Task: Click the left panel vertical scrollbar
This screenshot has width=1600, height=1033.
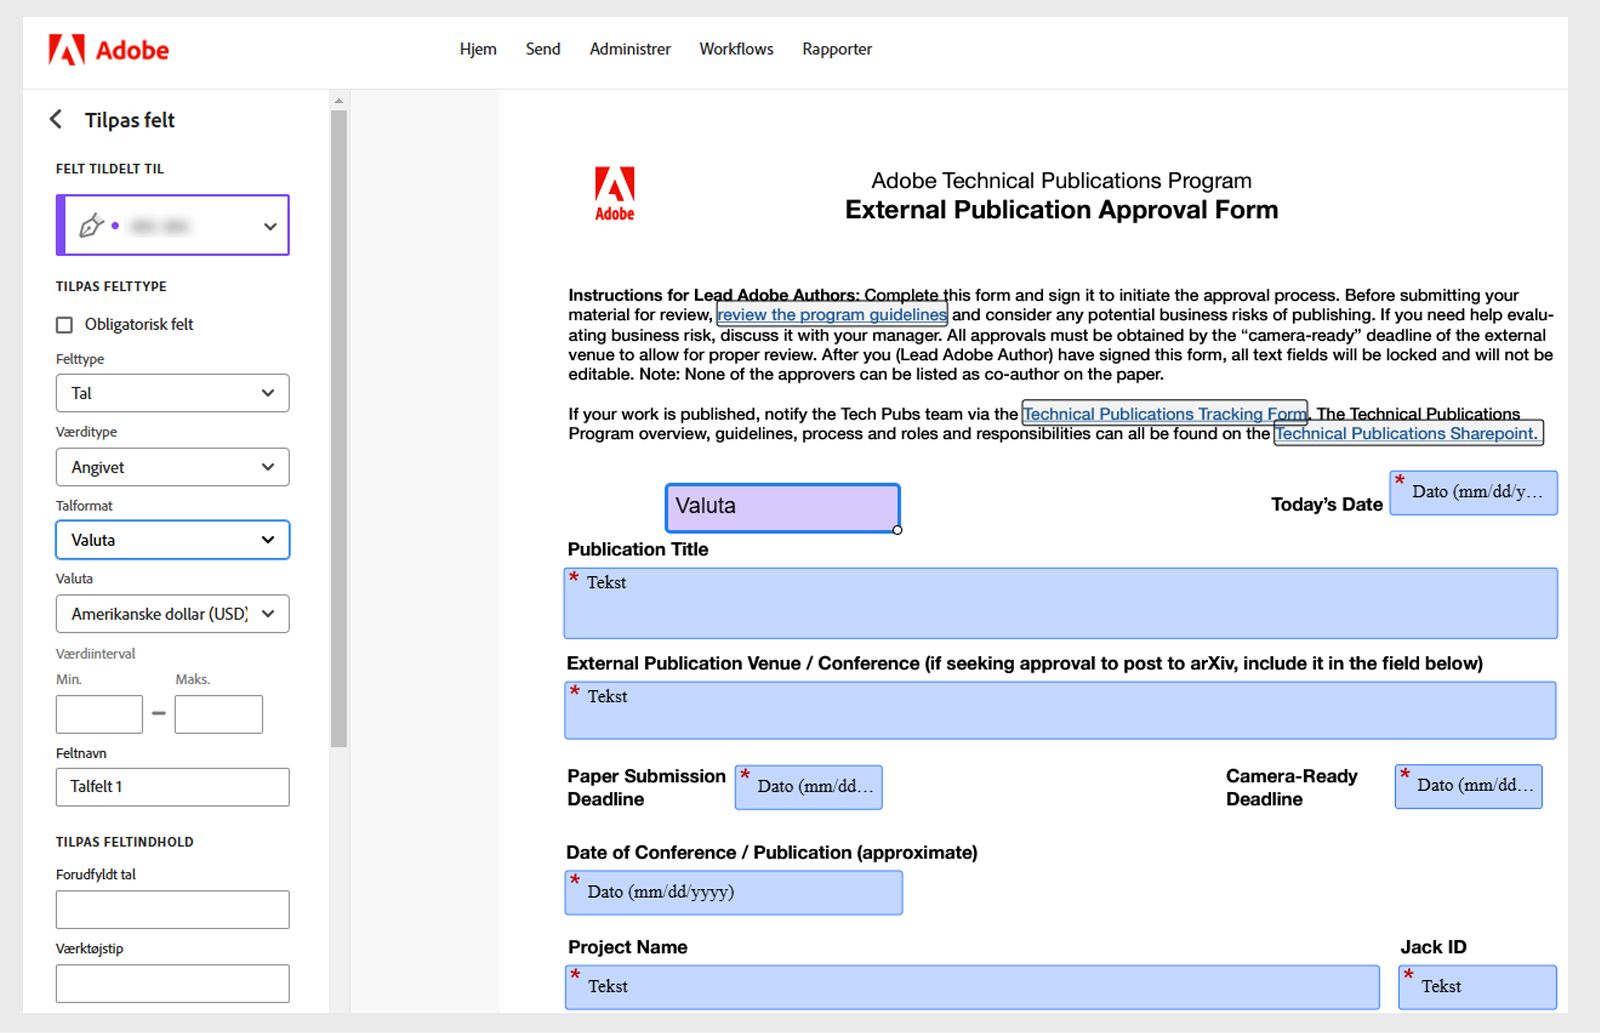Action: 339,428
